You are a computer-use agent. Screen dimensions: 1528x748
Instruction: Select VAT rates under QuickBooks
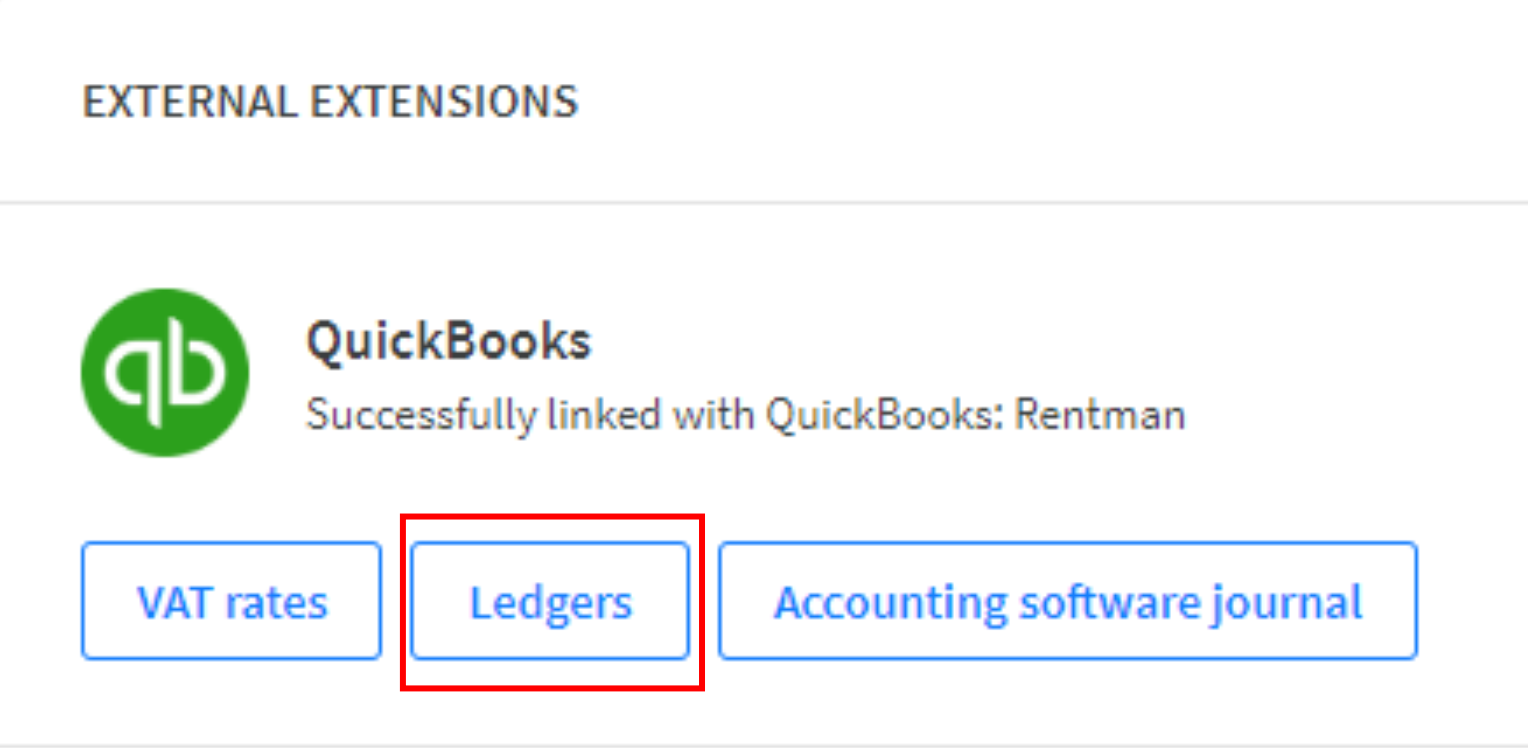(232, 601)
